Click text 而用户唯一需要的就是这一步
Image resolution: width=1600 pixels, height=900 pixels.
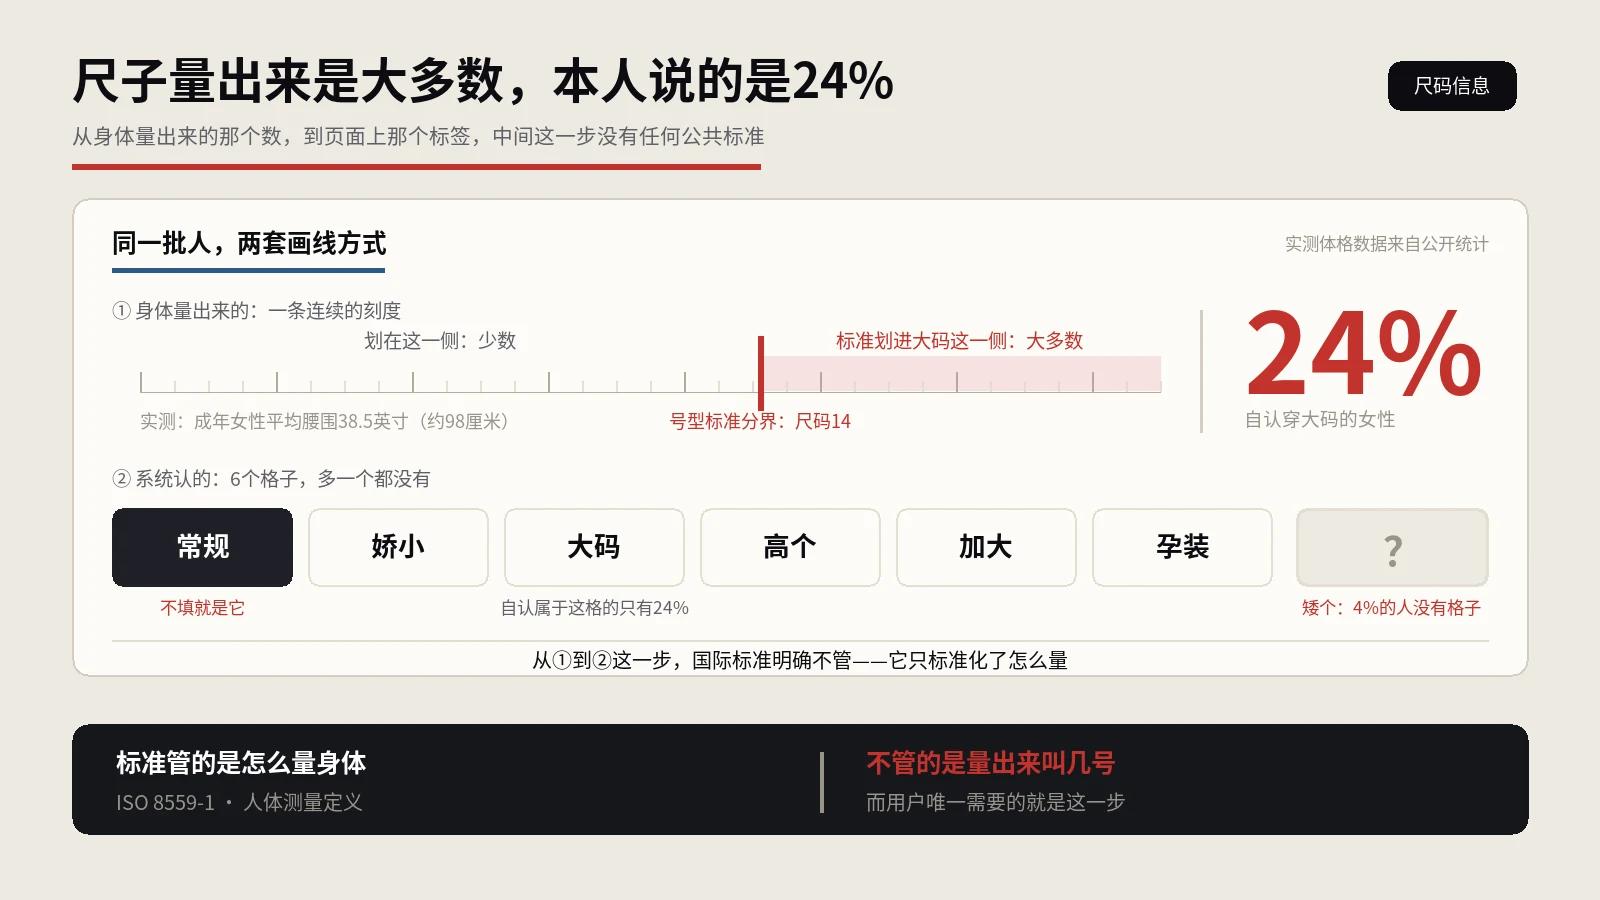995,803
